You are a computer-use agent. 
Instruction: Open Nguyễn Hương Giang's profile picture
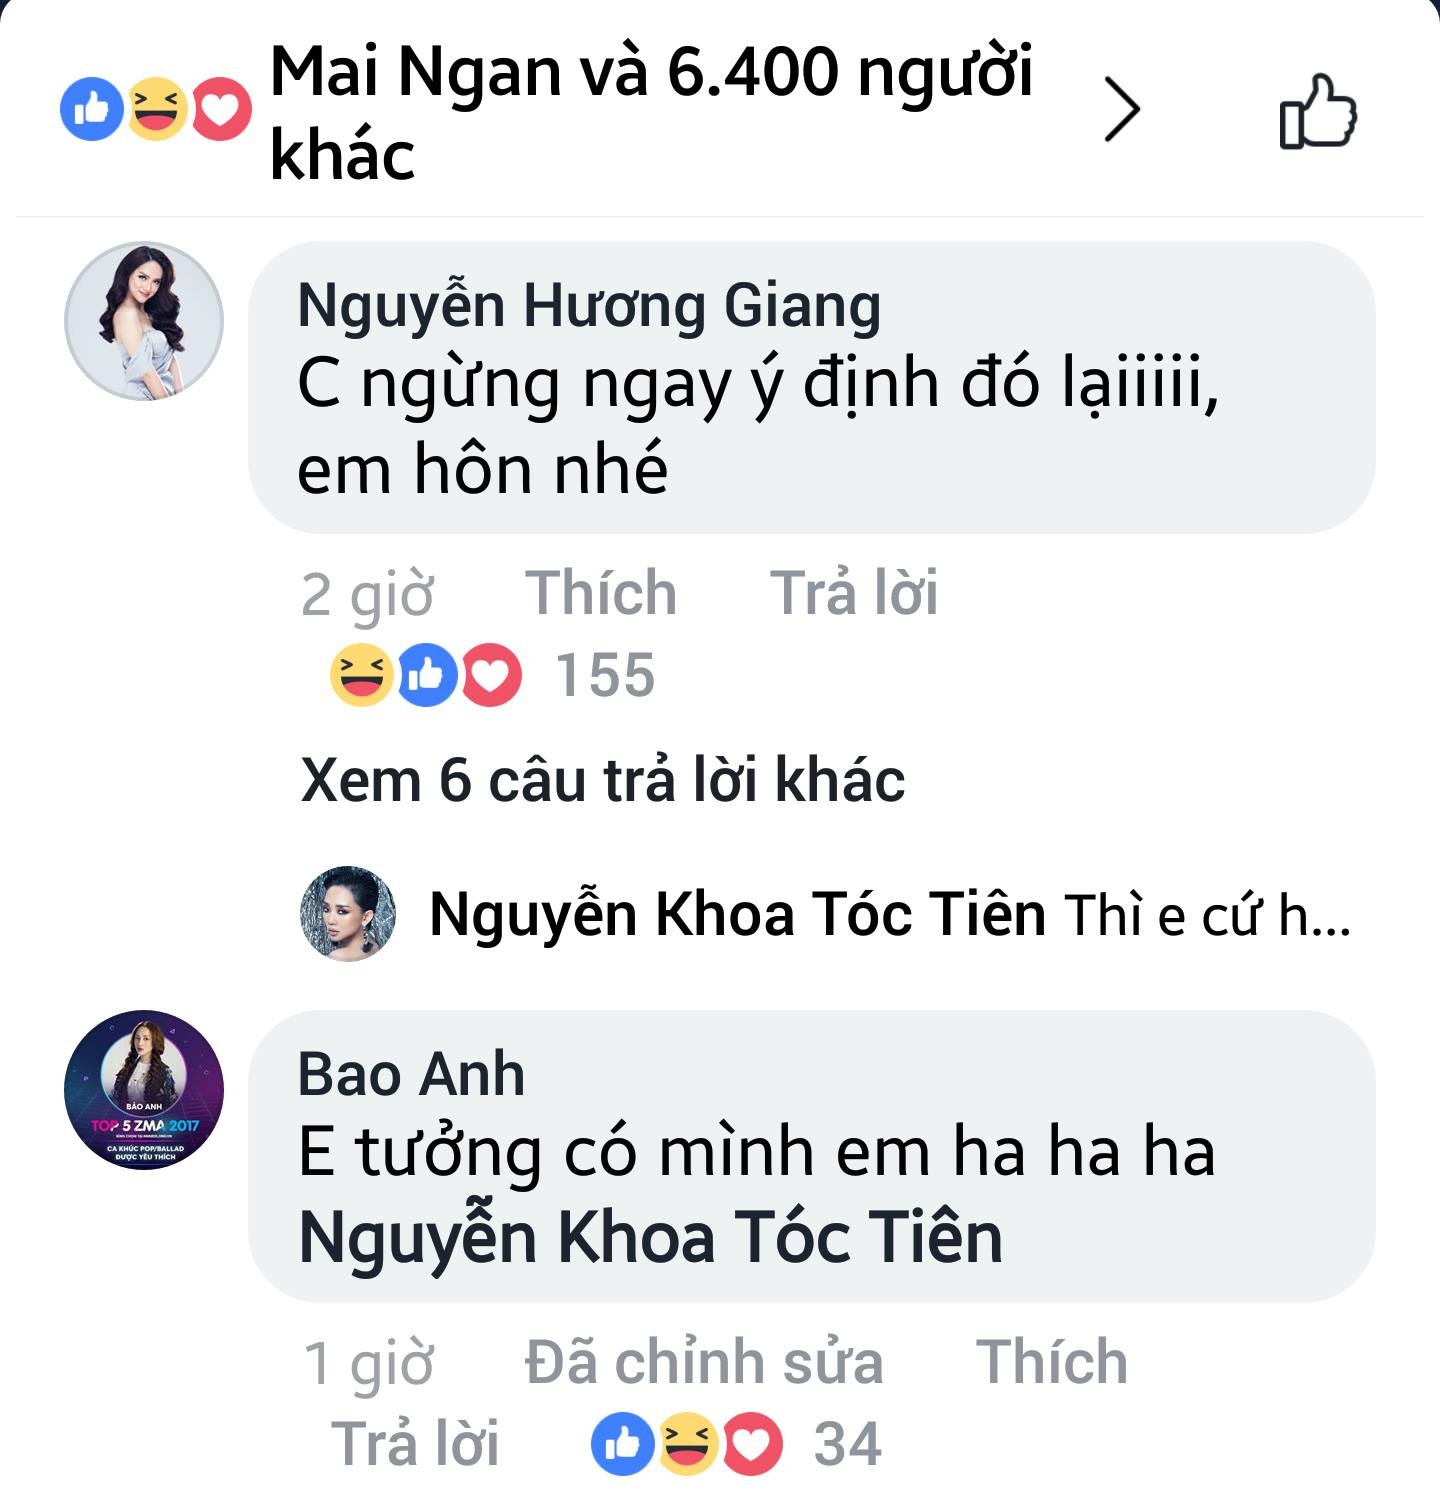(144, 321)
